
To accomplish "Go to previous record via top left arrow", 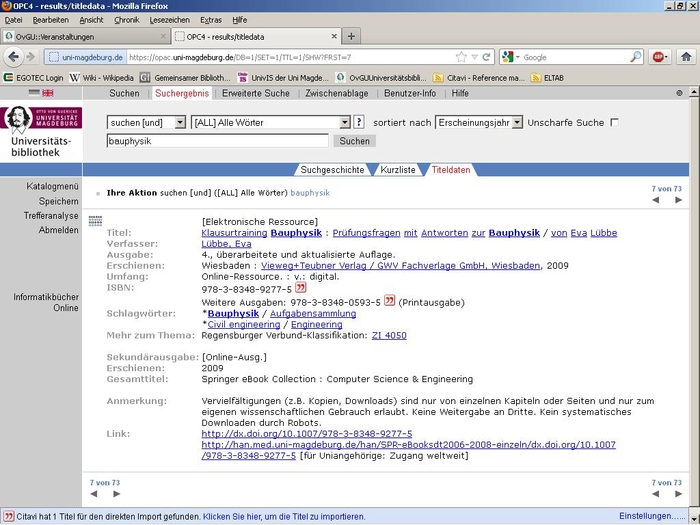I will (x=655, y=200).
